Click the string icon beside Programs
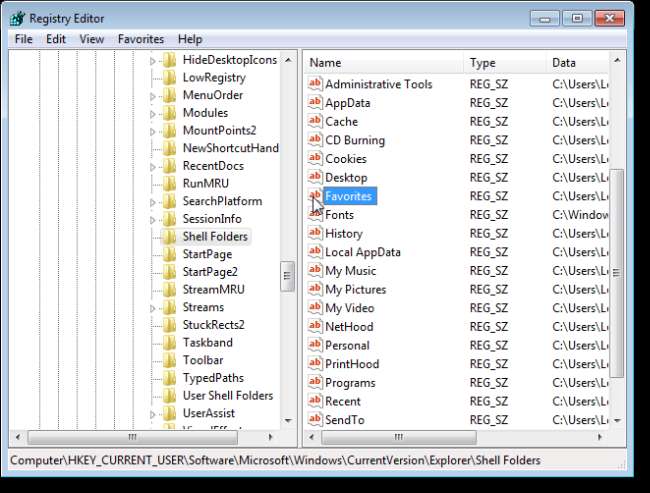Screen dimensions: 650x493 click(x=315, y=383)
